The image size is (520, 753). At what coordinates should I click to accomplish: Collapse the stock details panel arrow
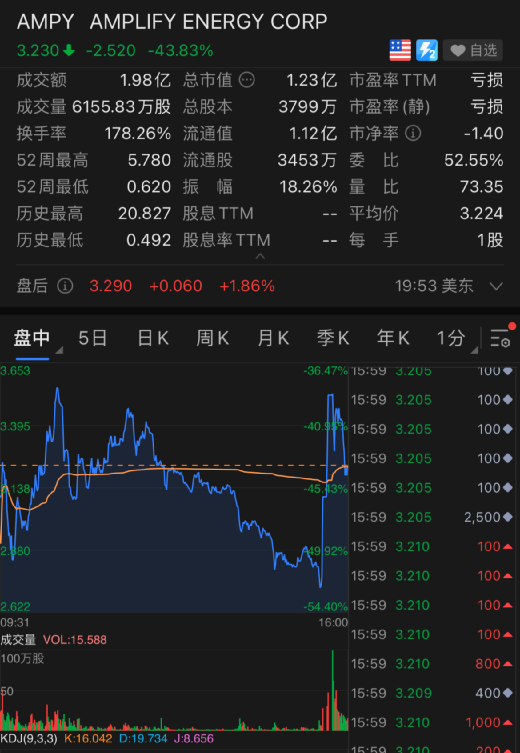click(x=260, y=256)
